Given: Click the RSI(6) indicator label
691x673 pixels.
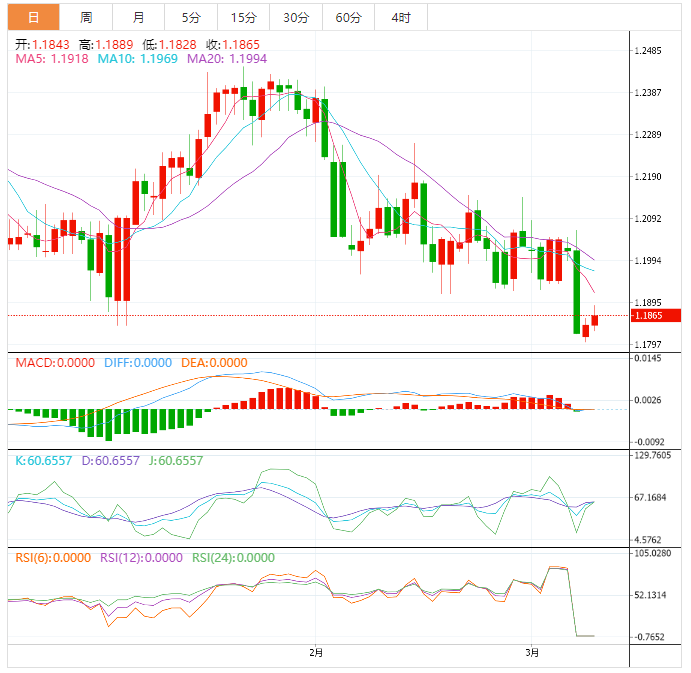Looking at the screenshot, I should (52, 558).
